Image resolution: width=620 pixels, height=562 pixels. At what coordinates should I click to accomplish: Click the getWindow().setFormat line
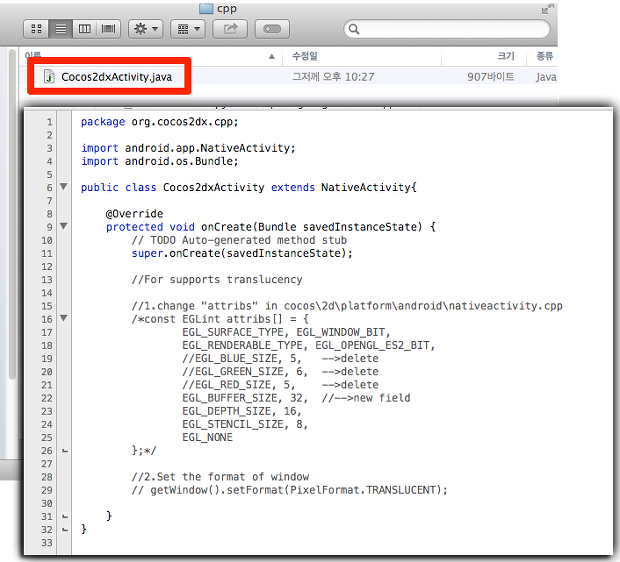pyautogui.click(x=289, y=490)
